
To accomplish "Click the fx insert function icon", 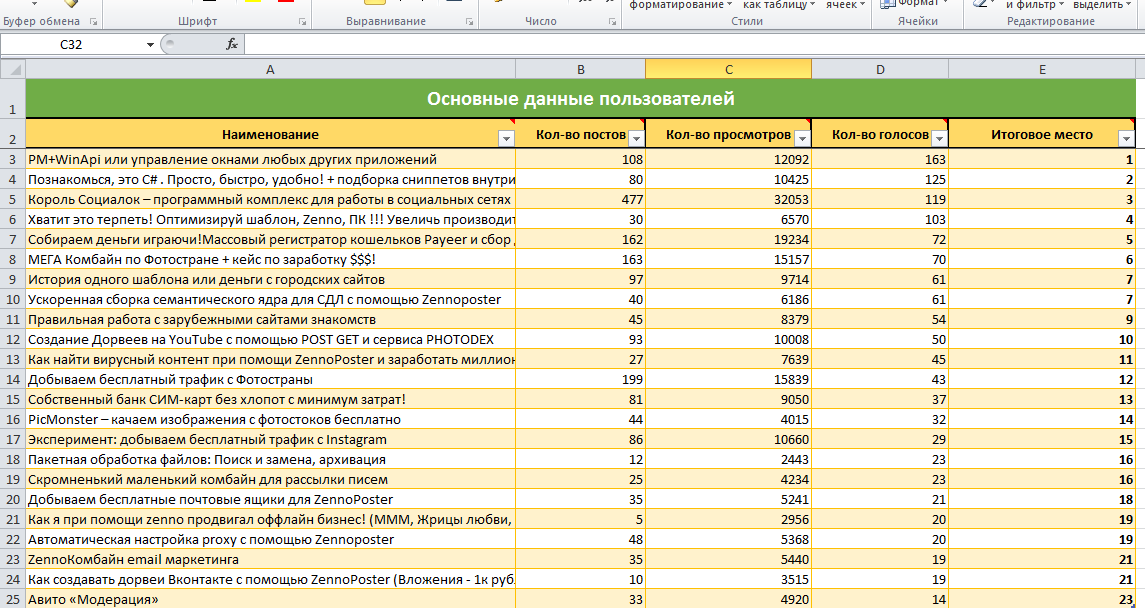I will click(x=231, y=45).
